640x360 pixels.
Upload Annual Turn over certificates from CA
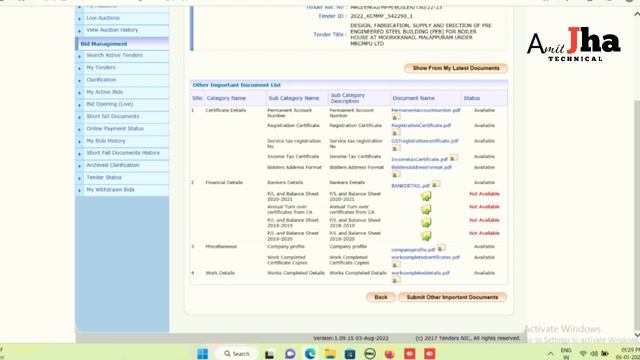426,209
